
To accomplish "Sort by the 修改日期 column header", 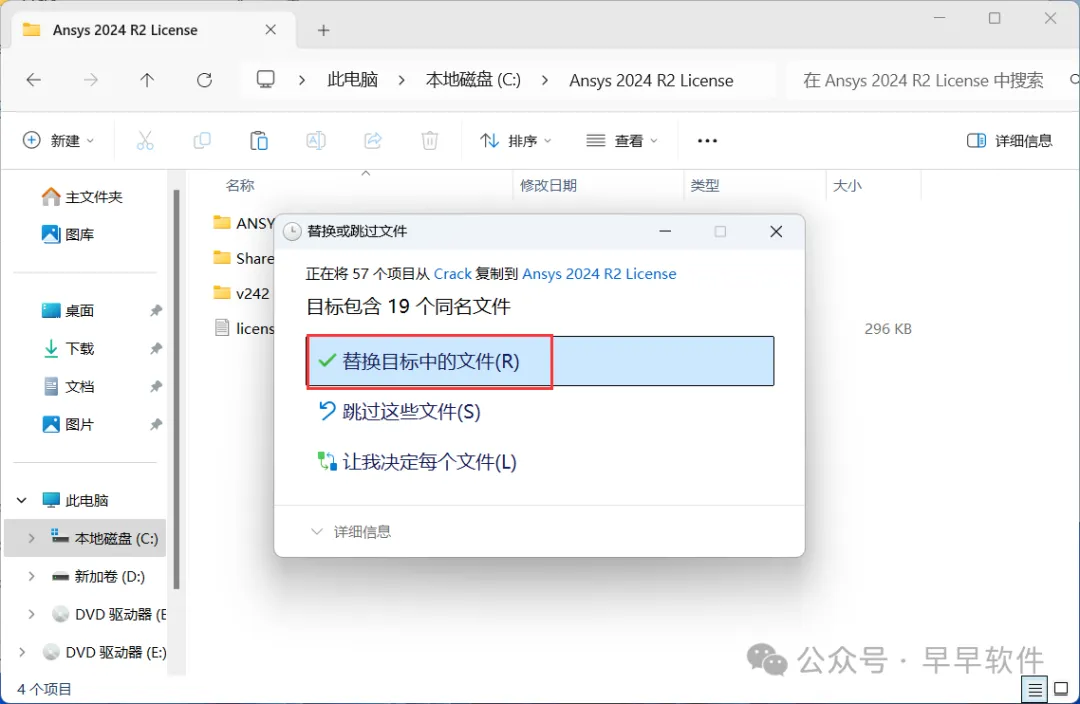I will [x=548, y=185].
